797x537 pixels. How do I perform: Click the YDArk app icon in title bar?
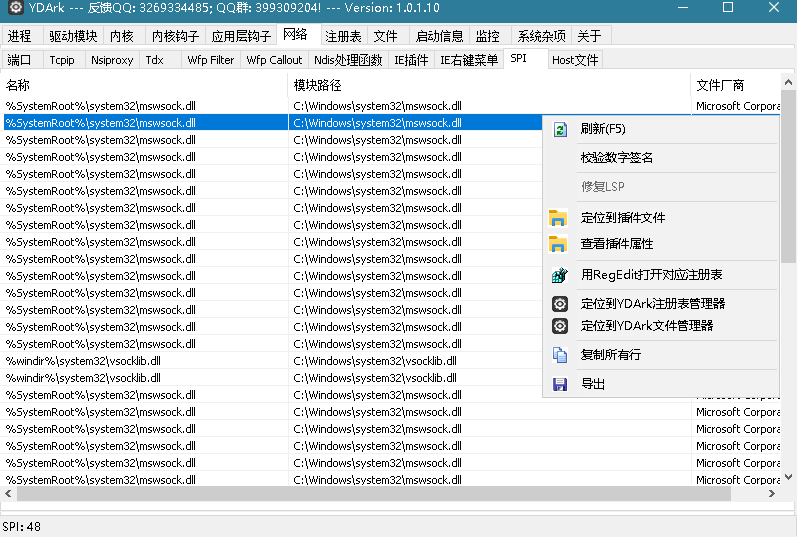point(15,8)
